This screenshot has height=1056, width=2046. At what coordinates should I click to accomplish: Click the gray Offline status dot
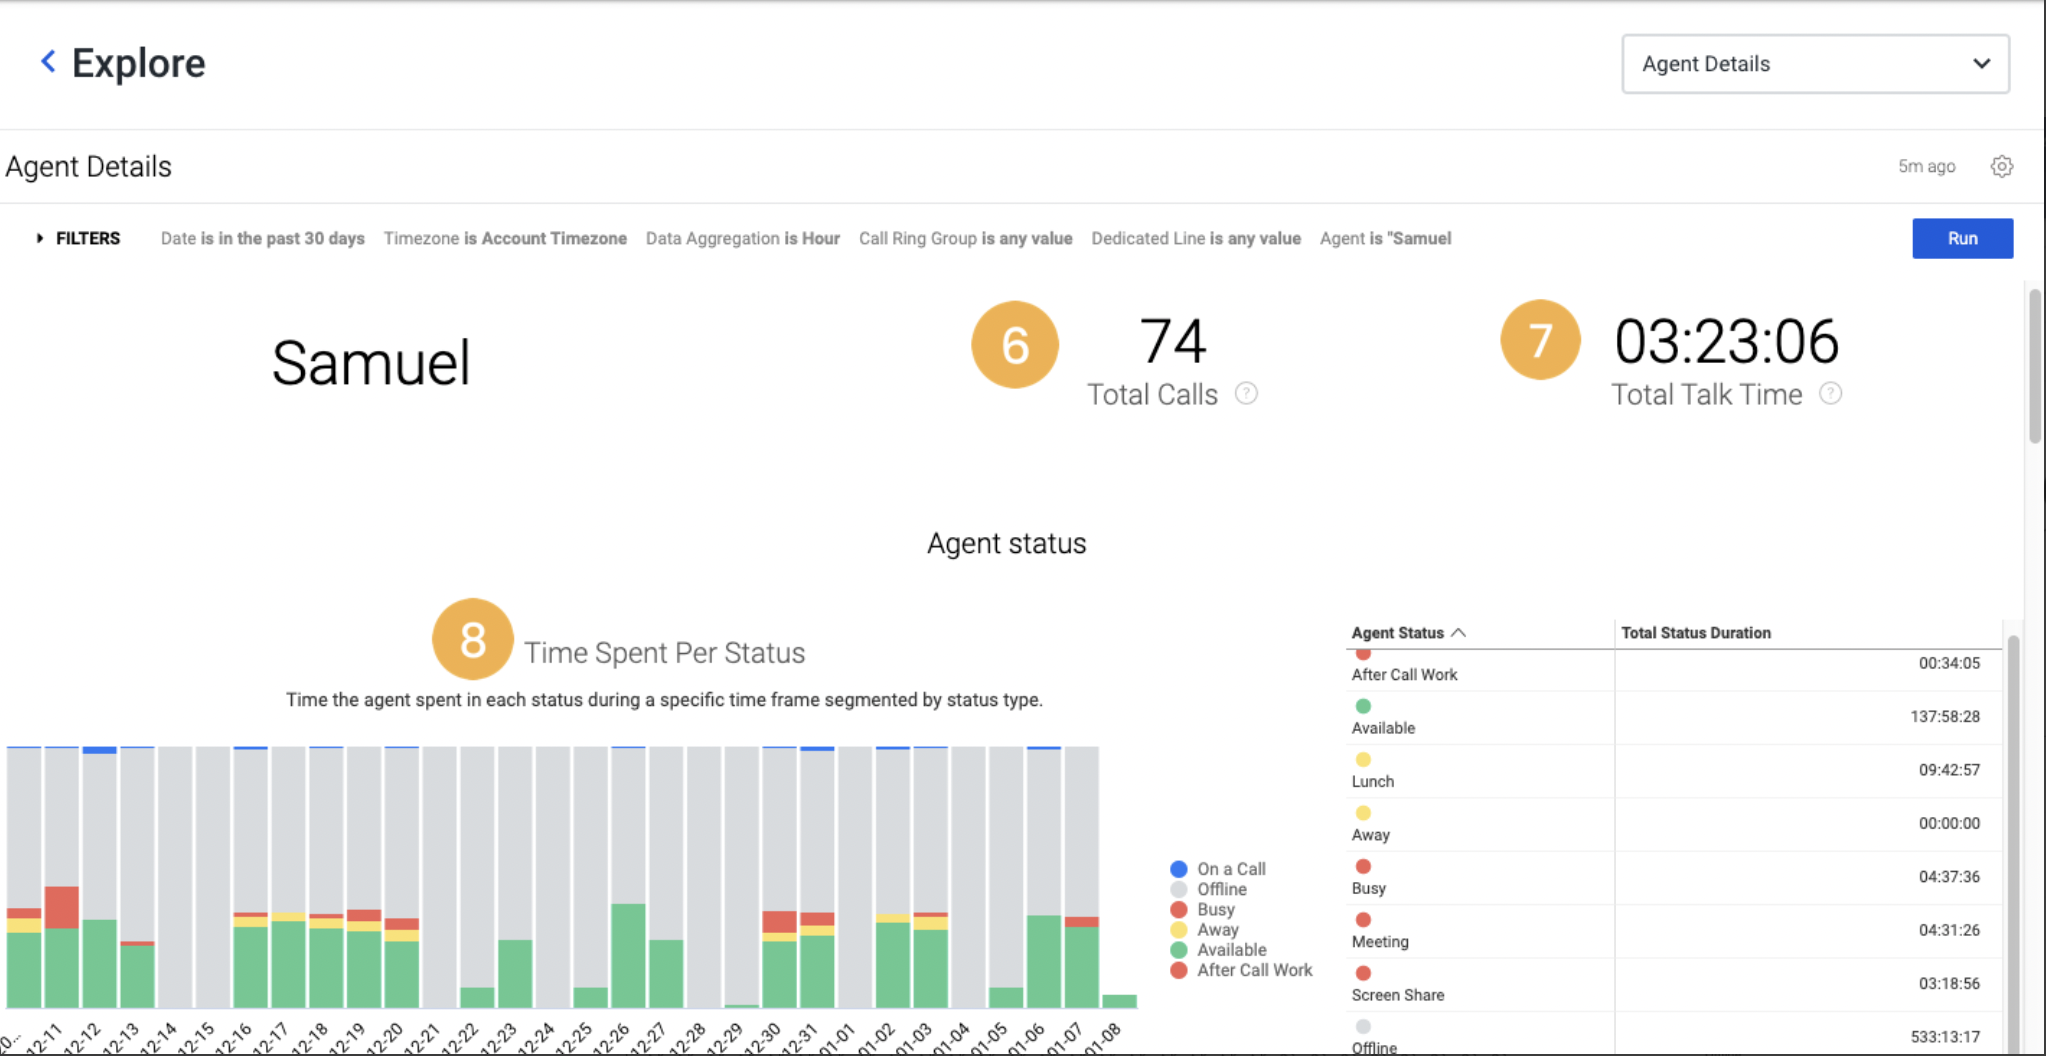tap(1362, 1026)
